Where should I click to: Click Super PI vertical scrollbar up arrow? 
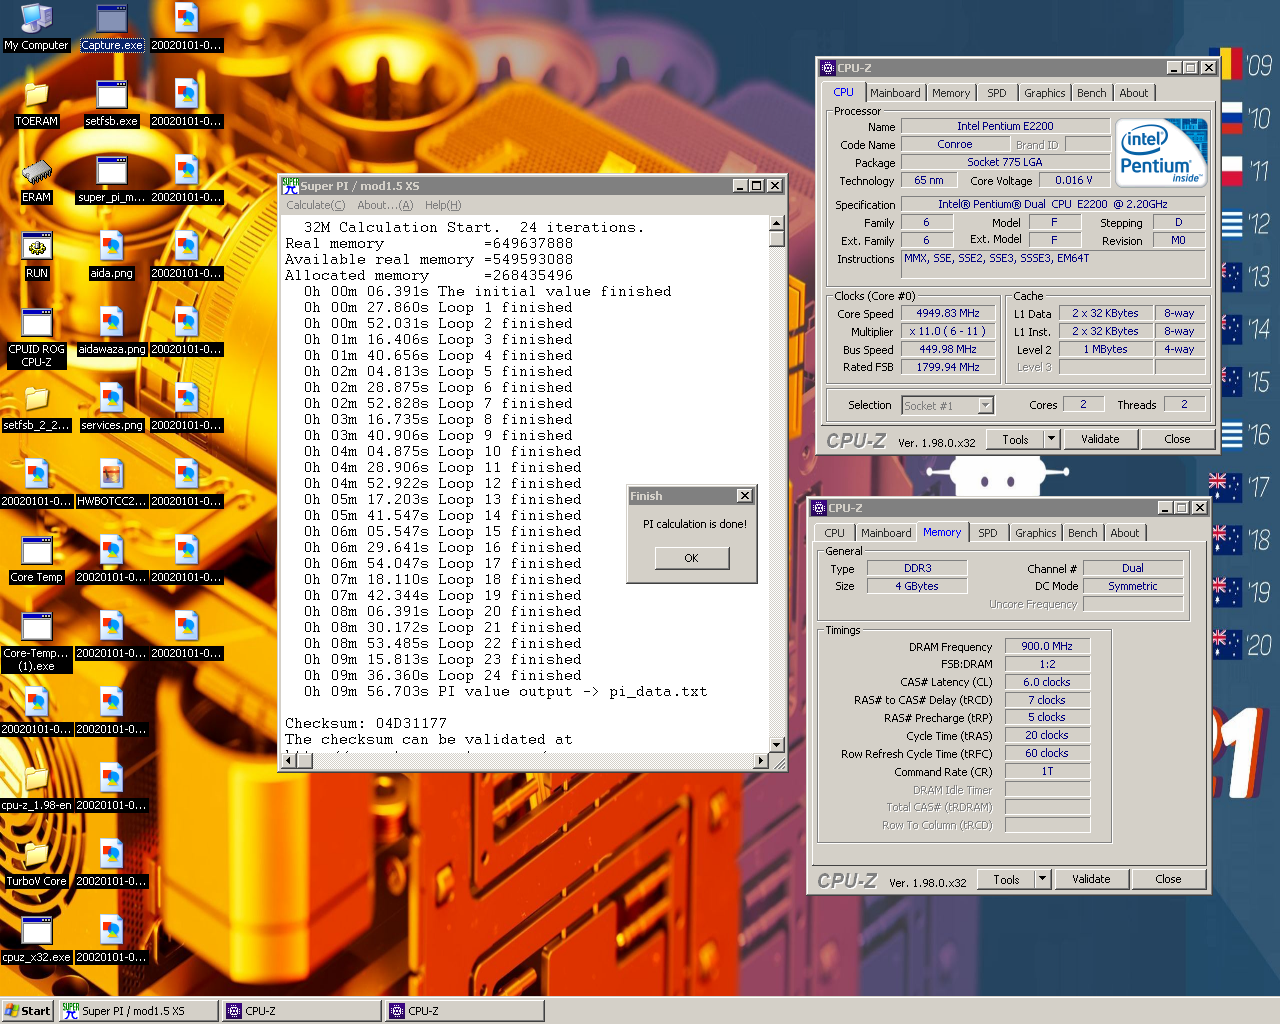tap(776, 223)
